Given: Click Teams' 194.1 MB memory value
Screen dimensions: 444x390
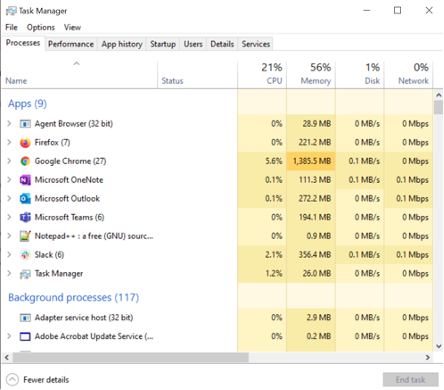Looking at the screenshot, I should click(315, 217).
